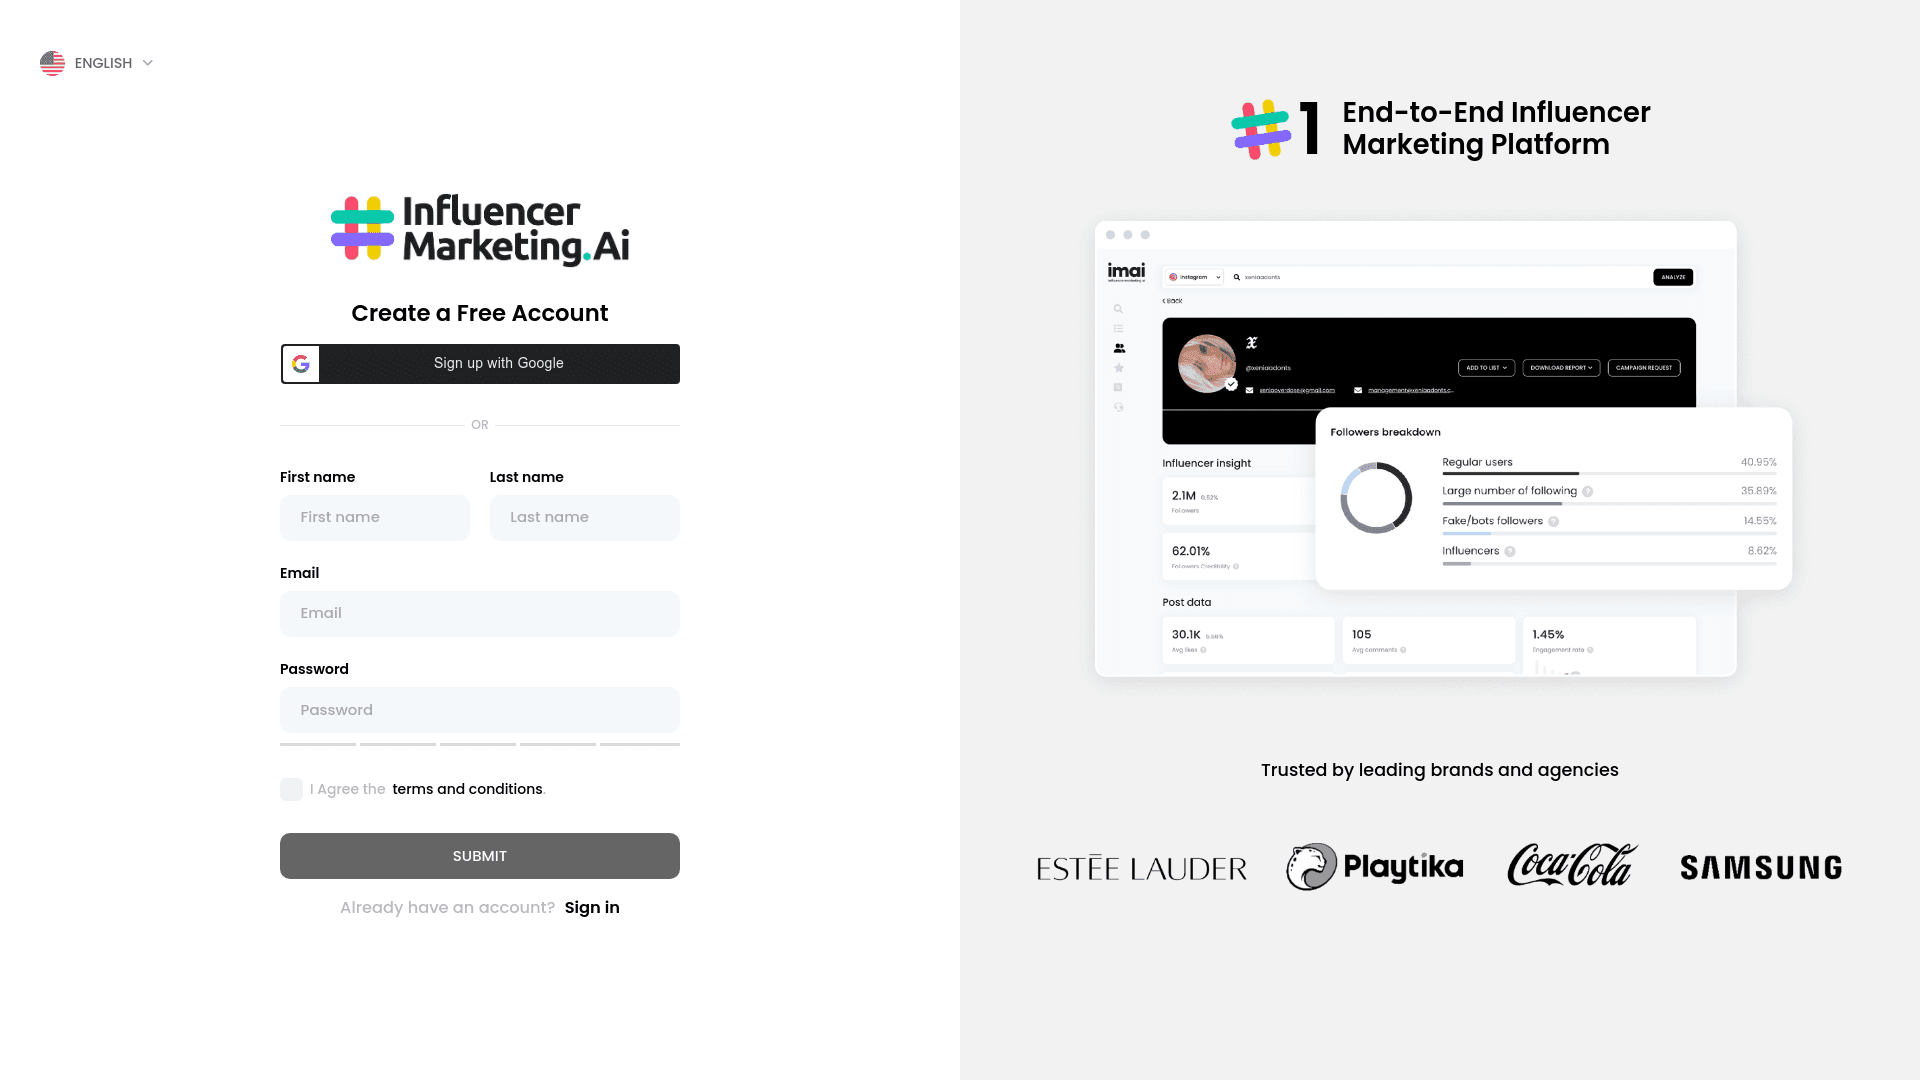Screen dimensions: 1920x1080
Task: Click the Playtika brand logo
Action: (x=1375, y=865)
